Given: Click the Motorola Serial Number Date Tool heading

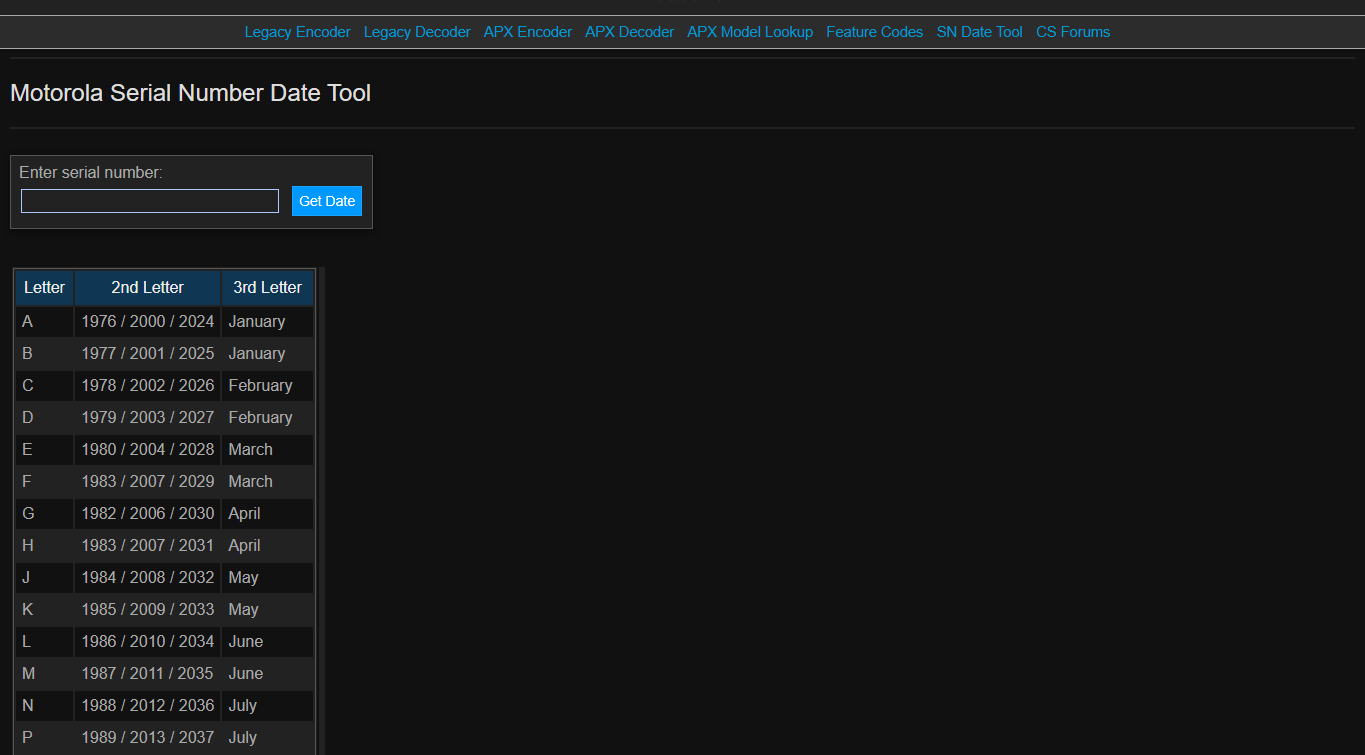Looking at the screenshot, I should pos(190,93).
